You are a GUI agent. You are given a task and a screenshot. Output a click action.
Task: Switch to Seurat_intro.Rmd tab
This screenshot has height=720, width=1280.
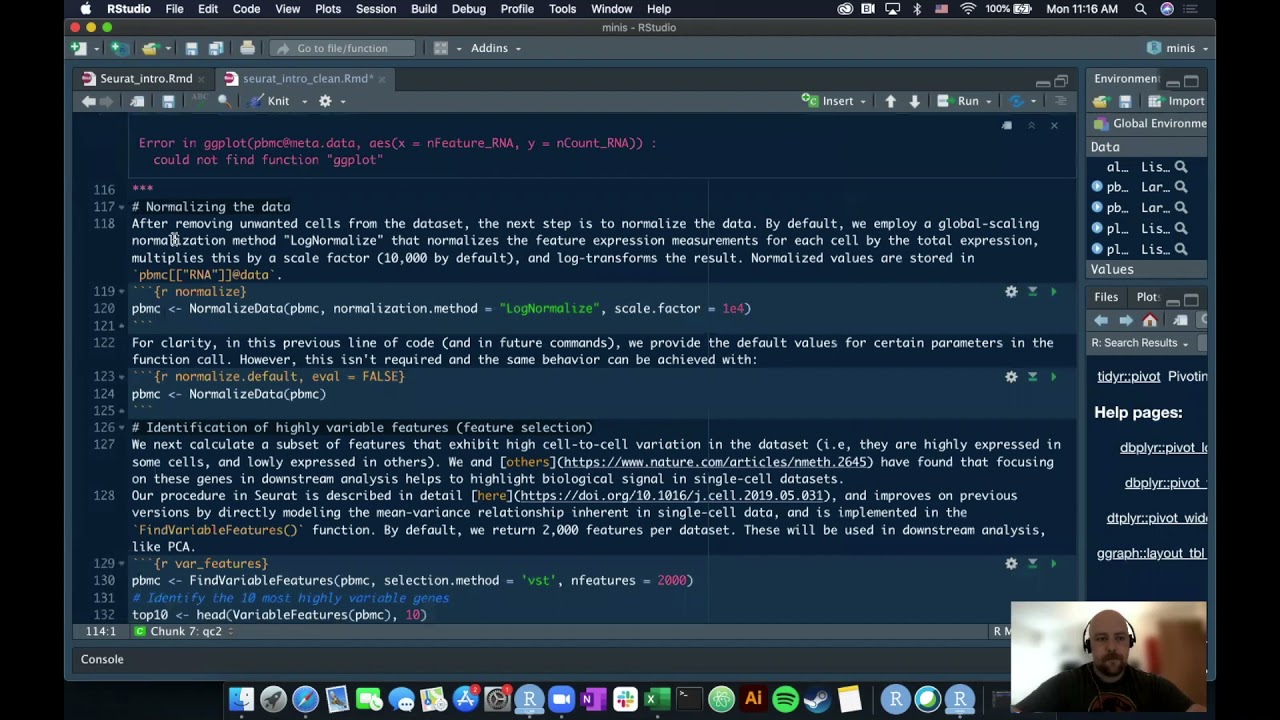[x=146, y=79]
